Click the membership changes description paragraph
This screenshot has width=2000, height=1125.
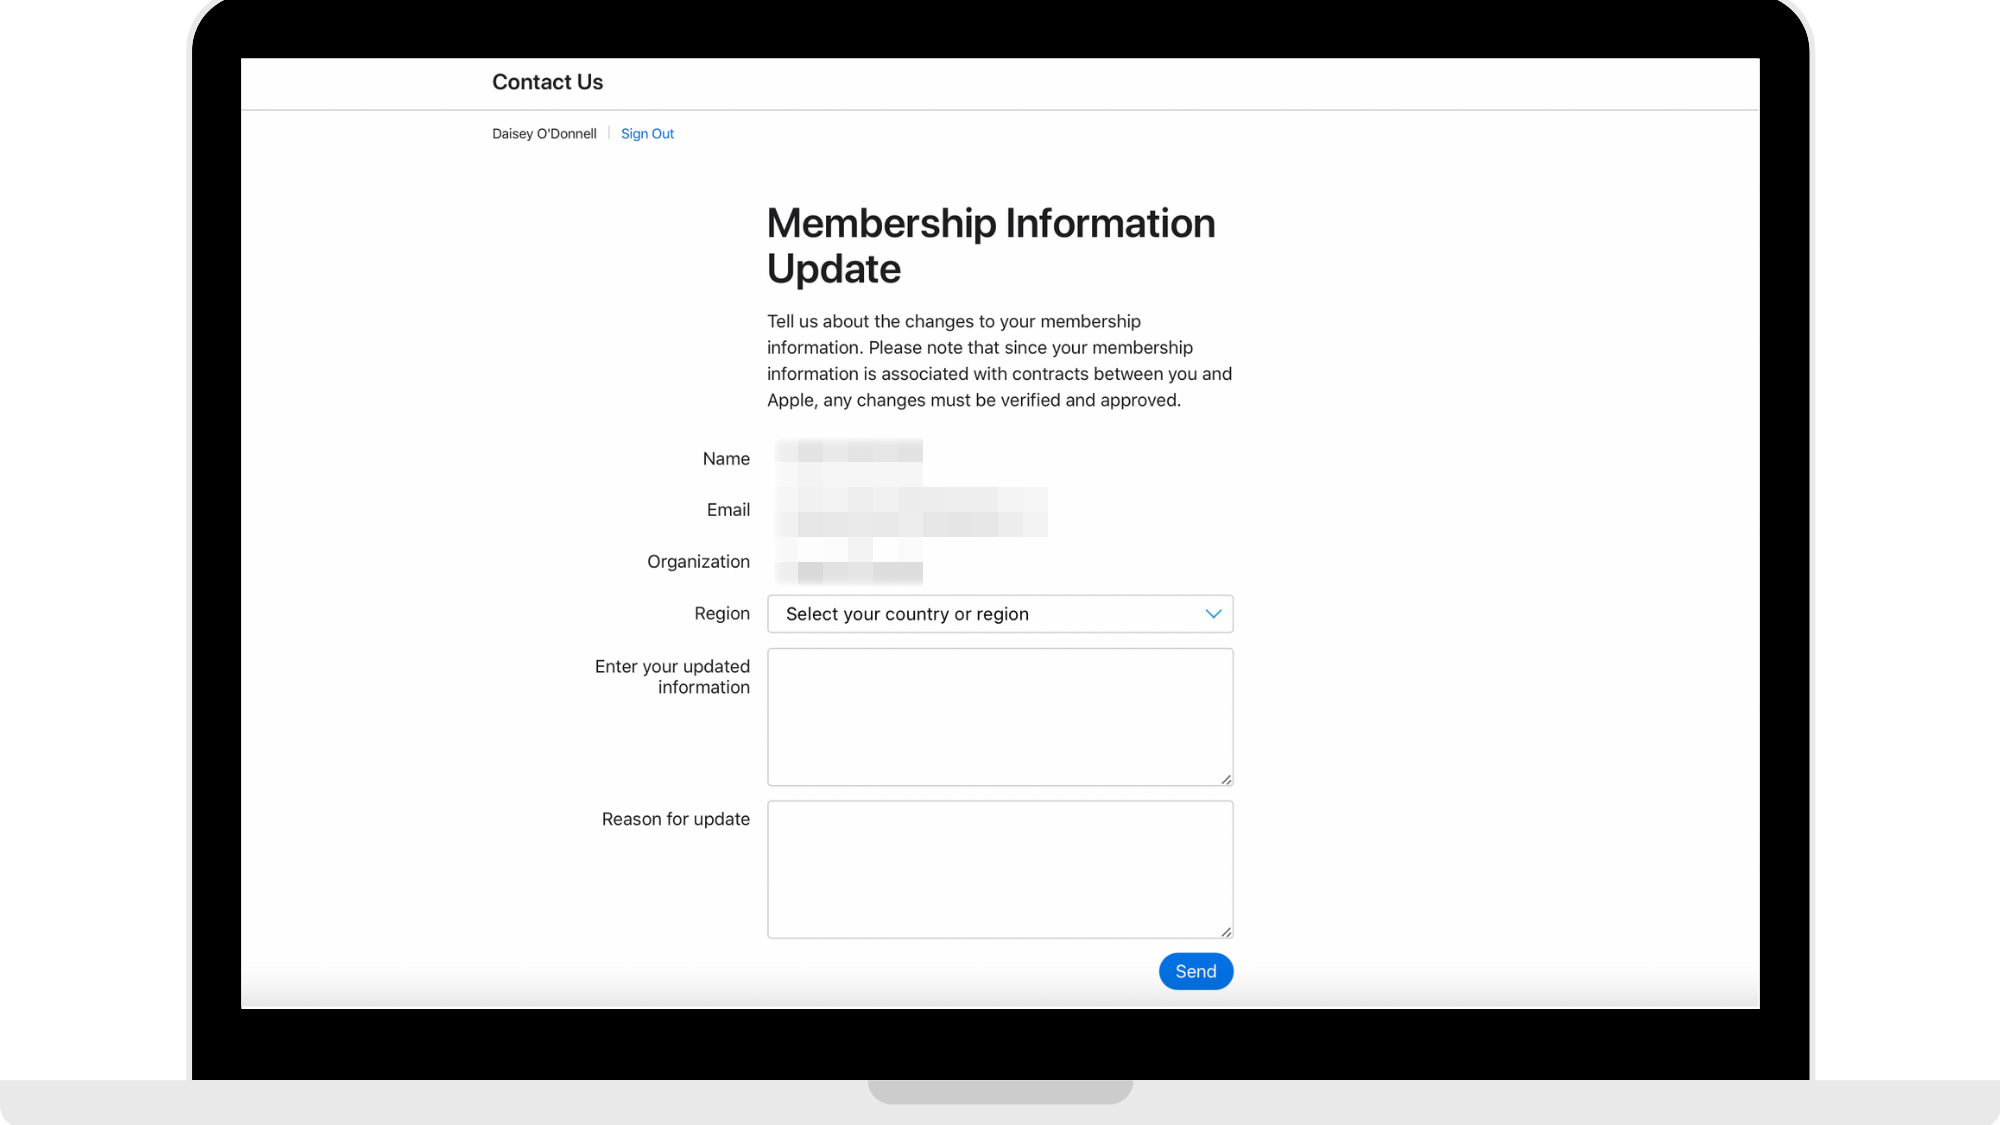(998, 361)
